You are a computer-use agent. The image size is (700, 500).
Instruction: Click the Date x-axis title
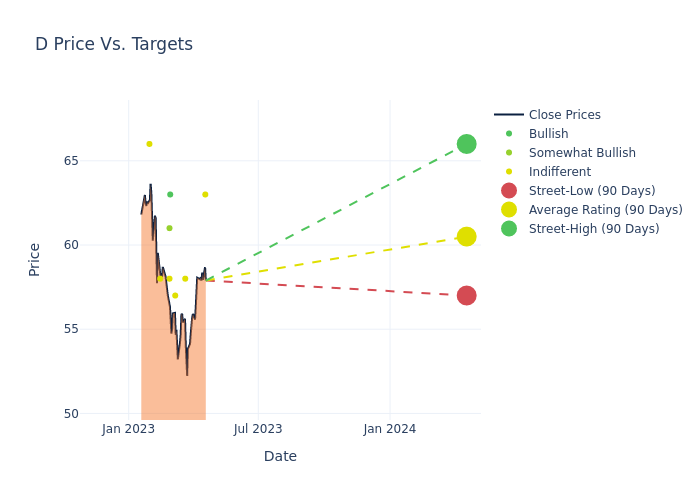click(280, 457)
